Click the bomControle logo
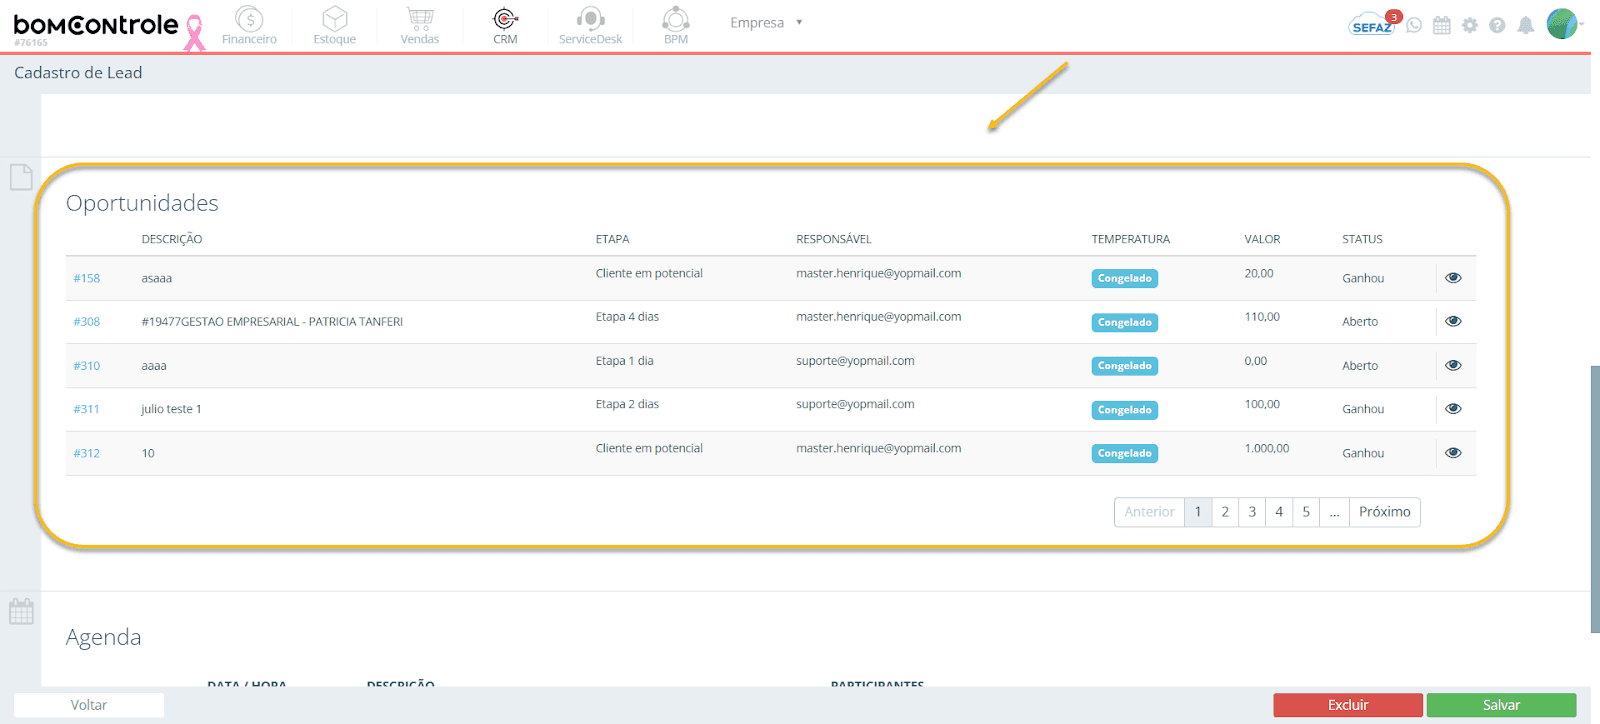The height and width of the screenshot is (724, 1600). (96, 26)
